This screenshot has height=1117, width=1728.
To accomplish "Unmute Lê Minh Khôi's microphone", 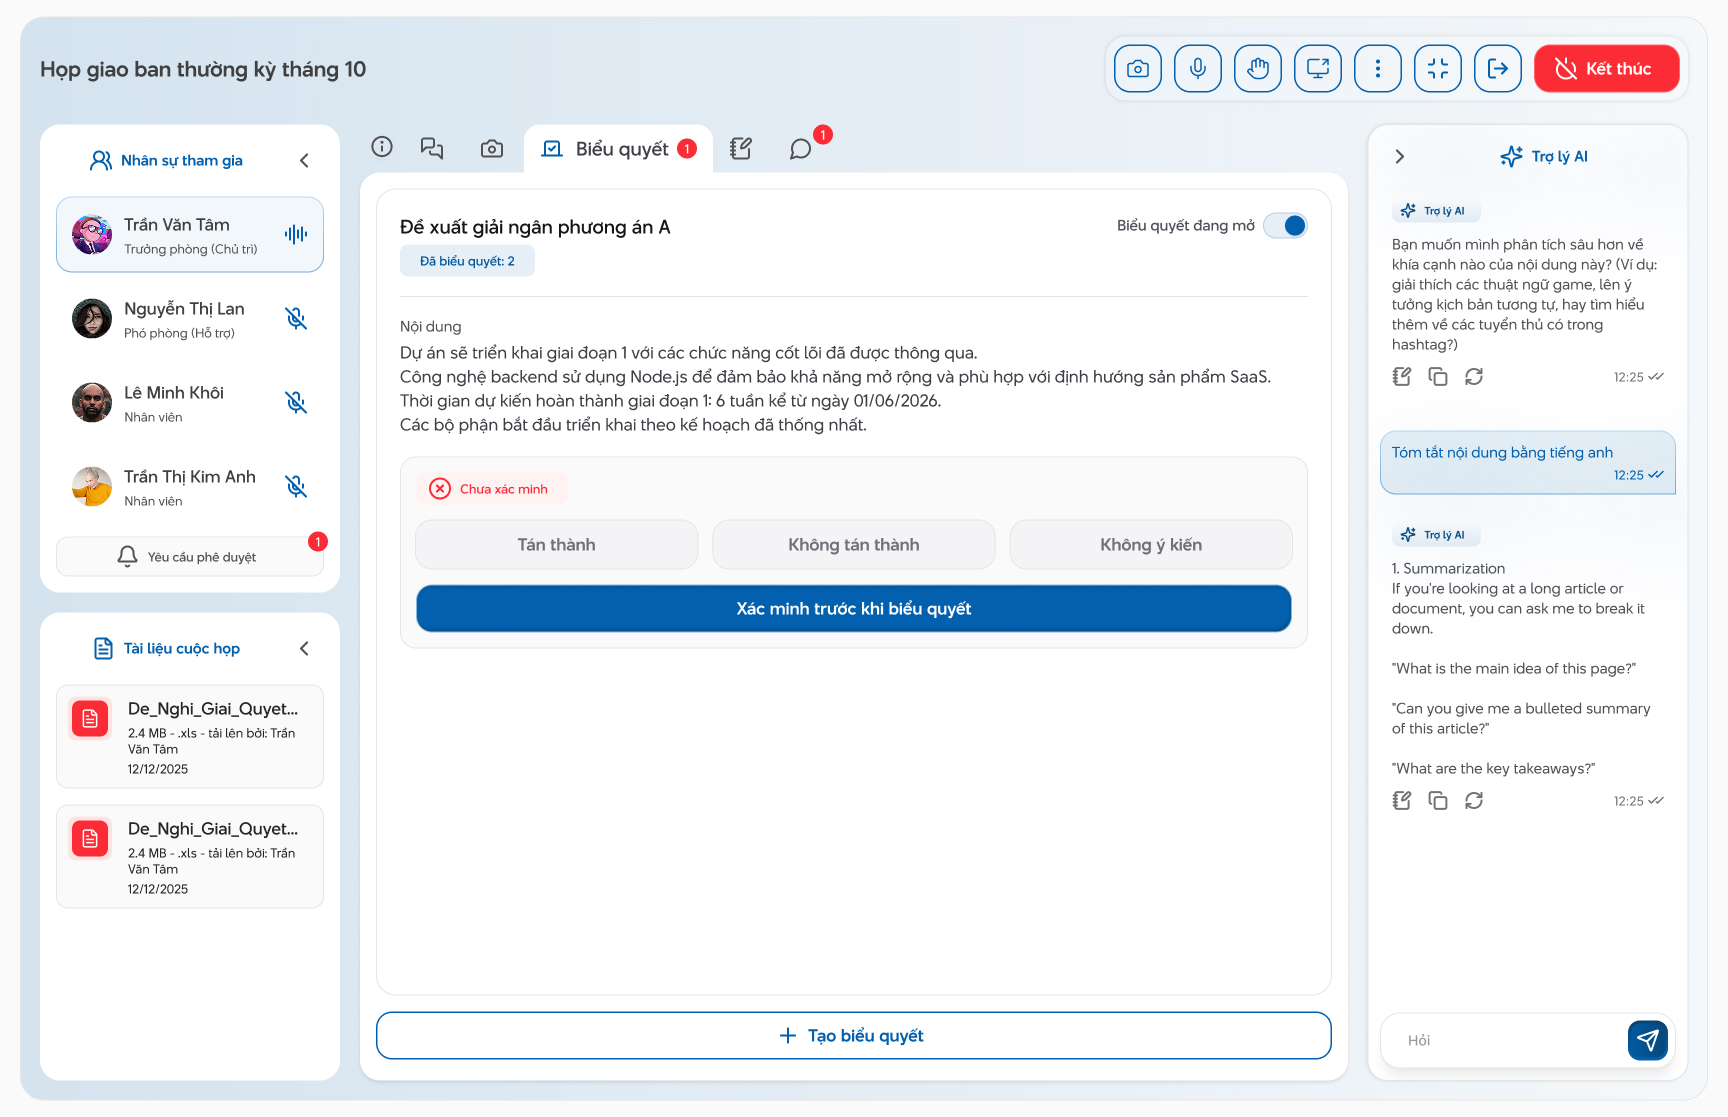I will click(296, 402).
